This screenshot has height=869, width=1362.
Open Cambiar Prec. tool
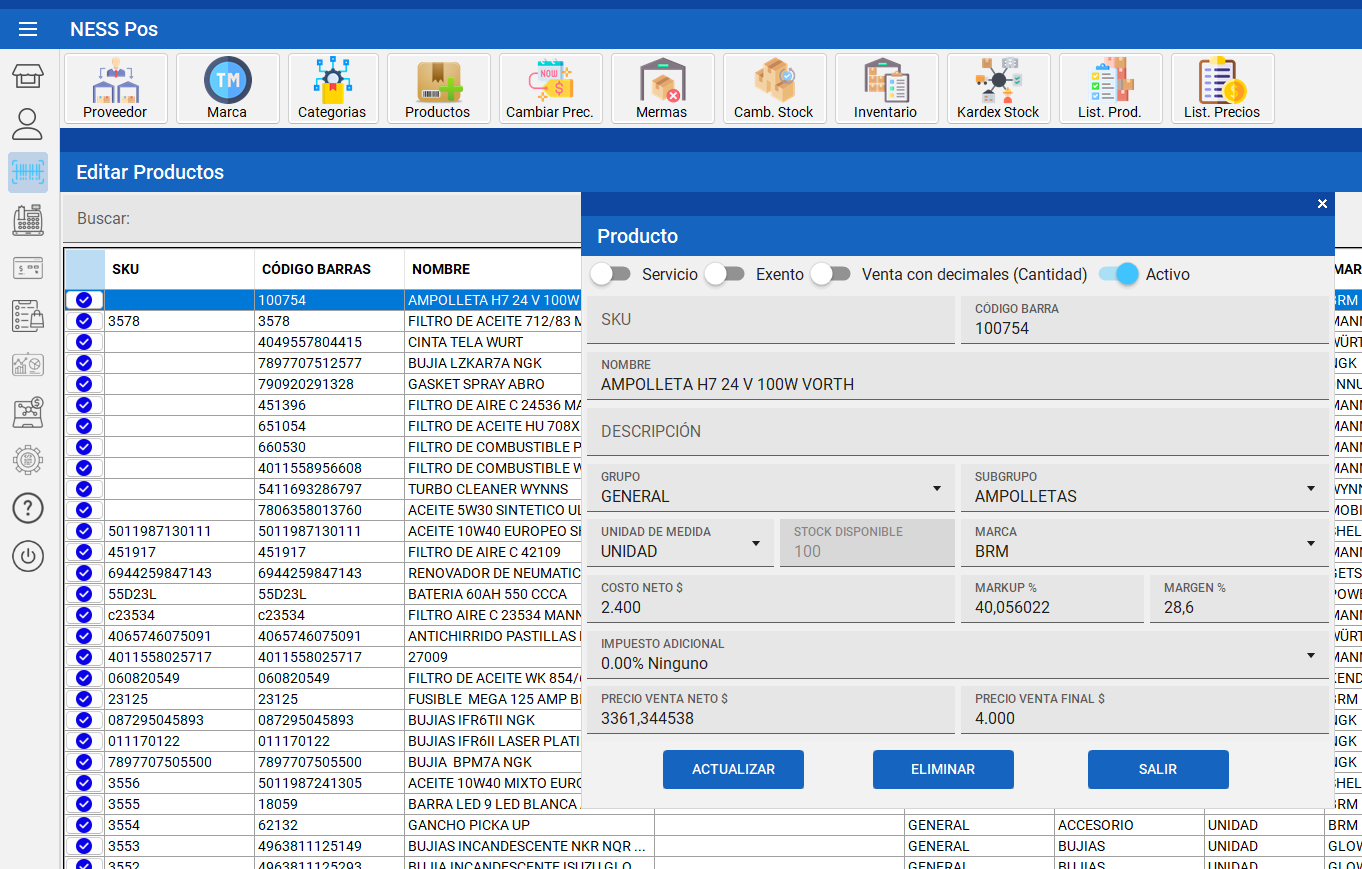click(550, 89)
